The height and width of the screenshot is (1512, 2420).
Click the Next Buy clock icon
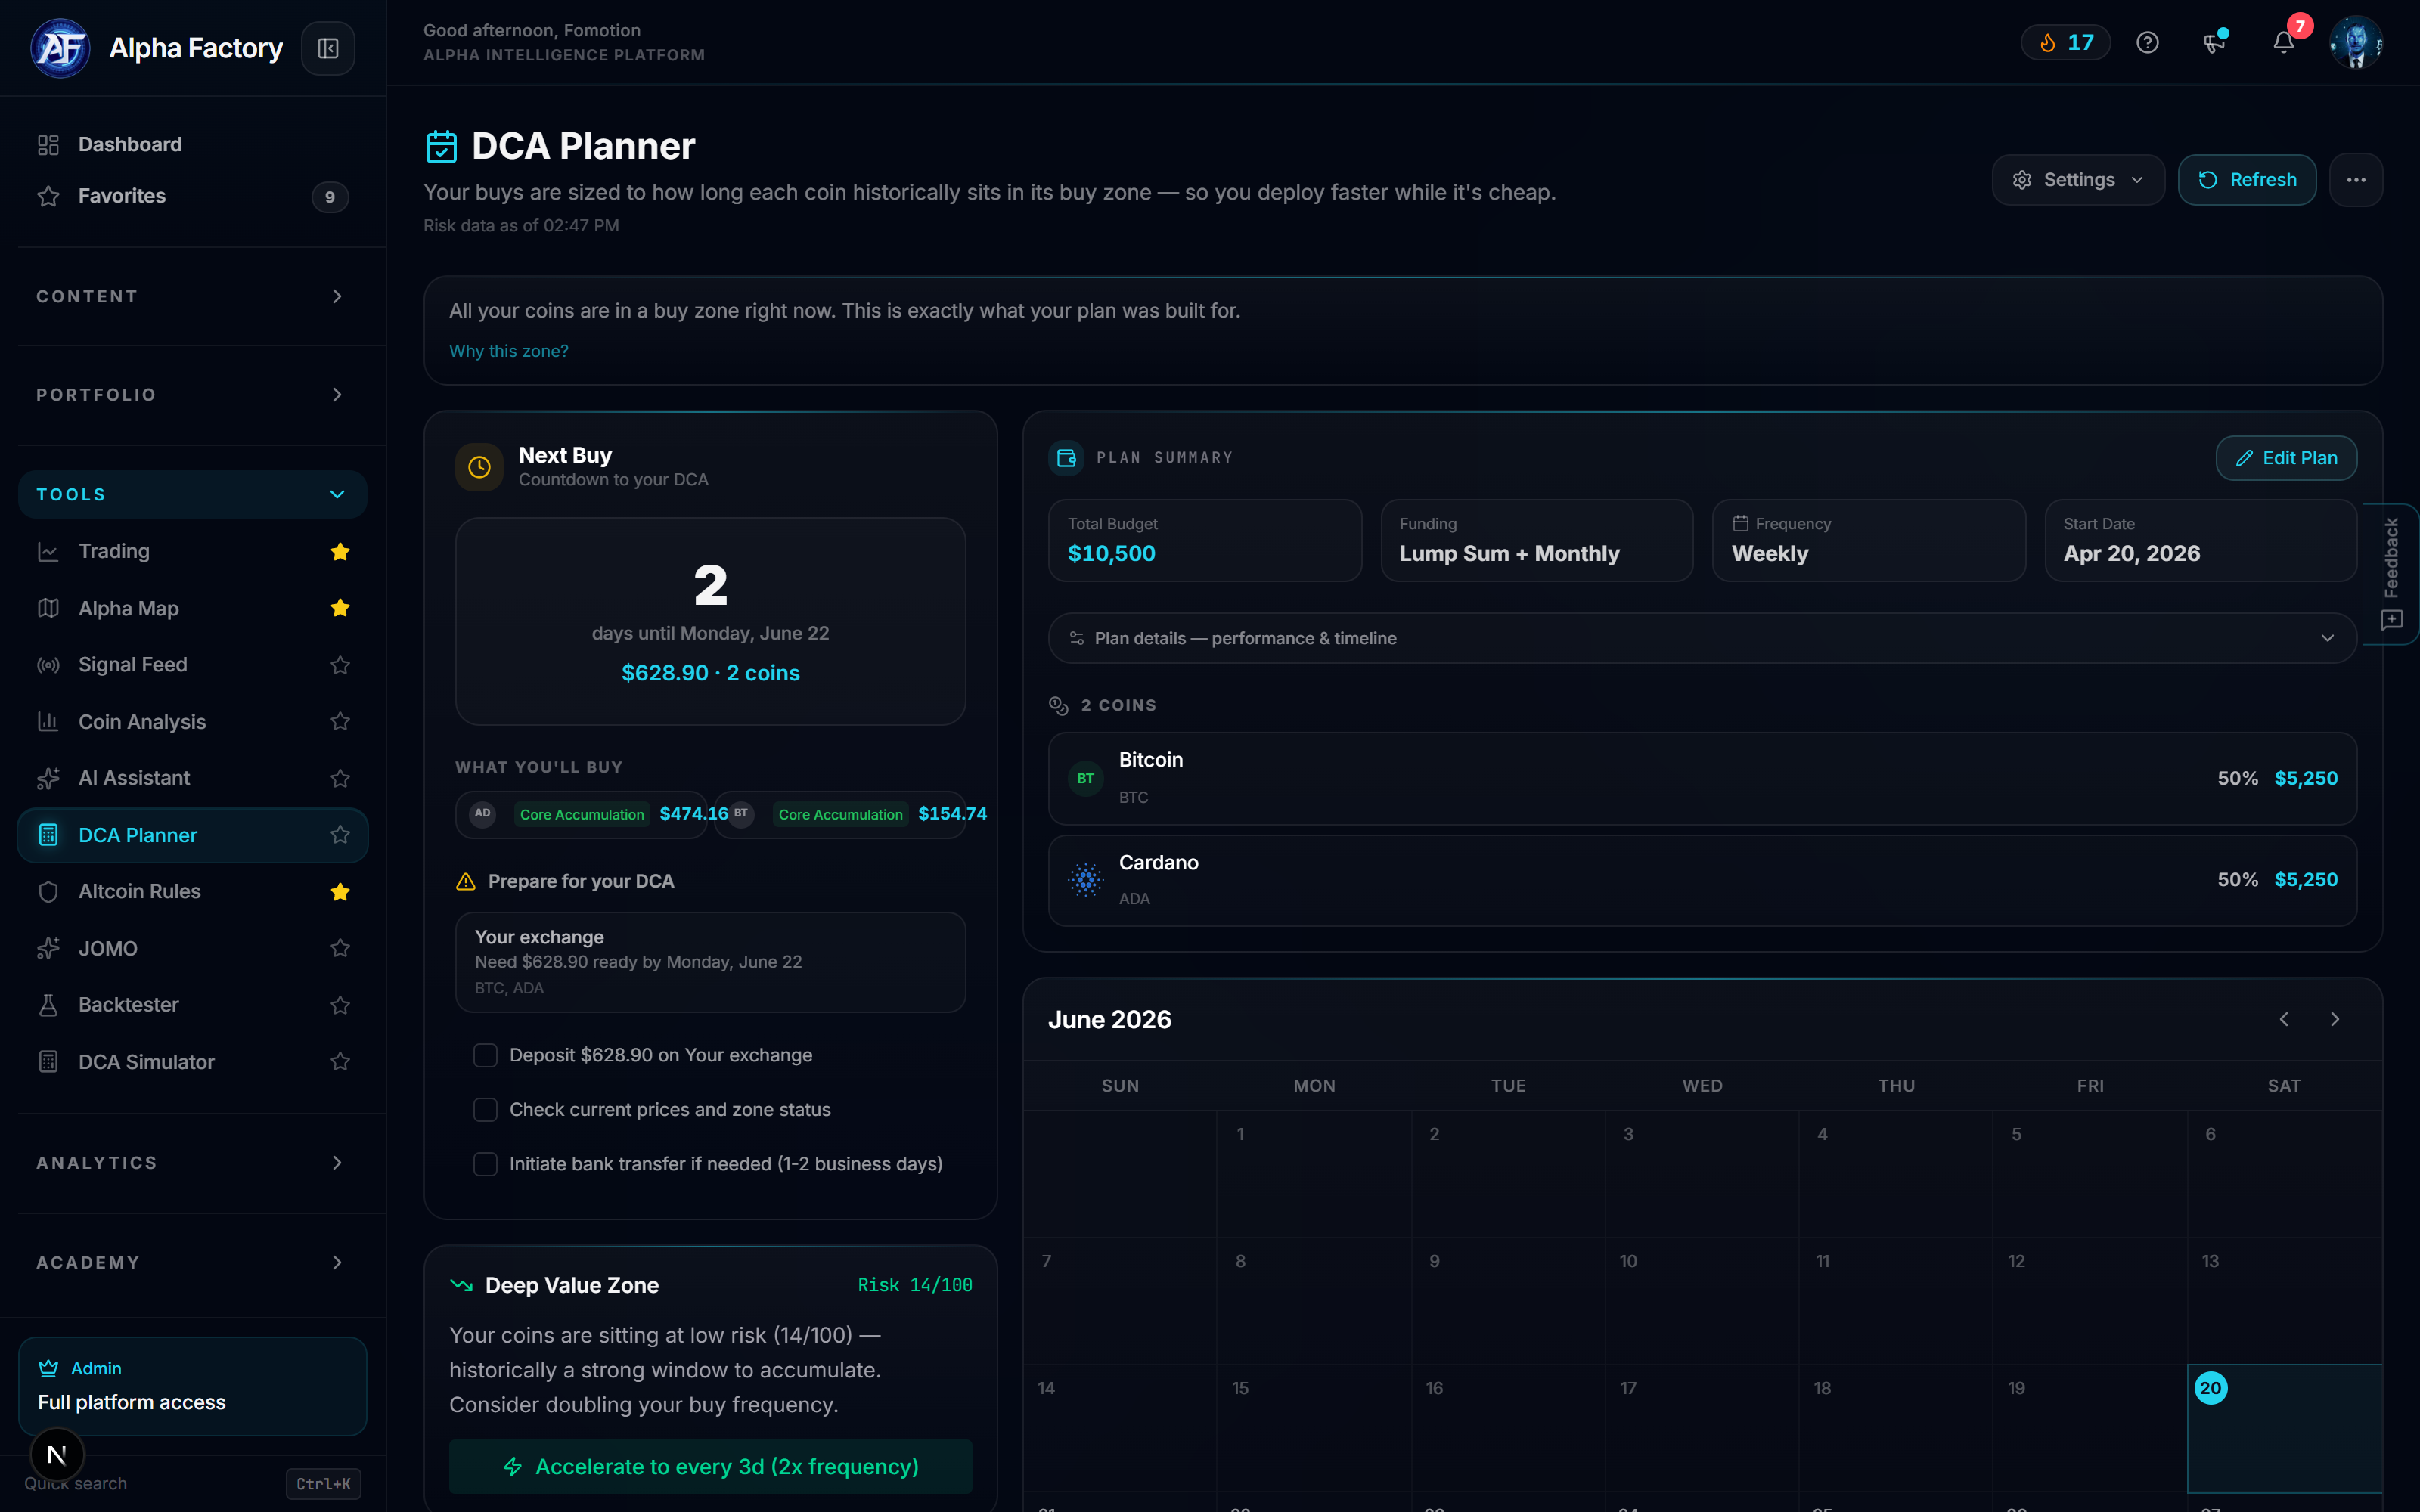point(479,467)
